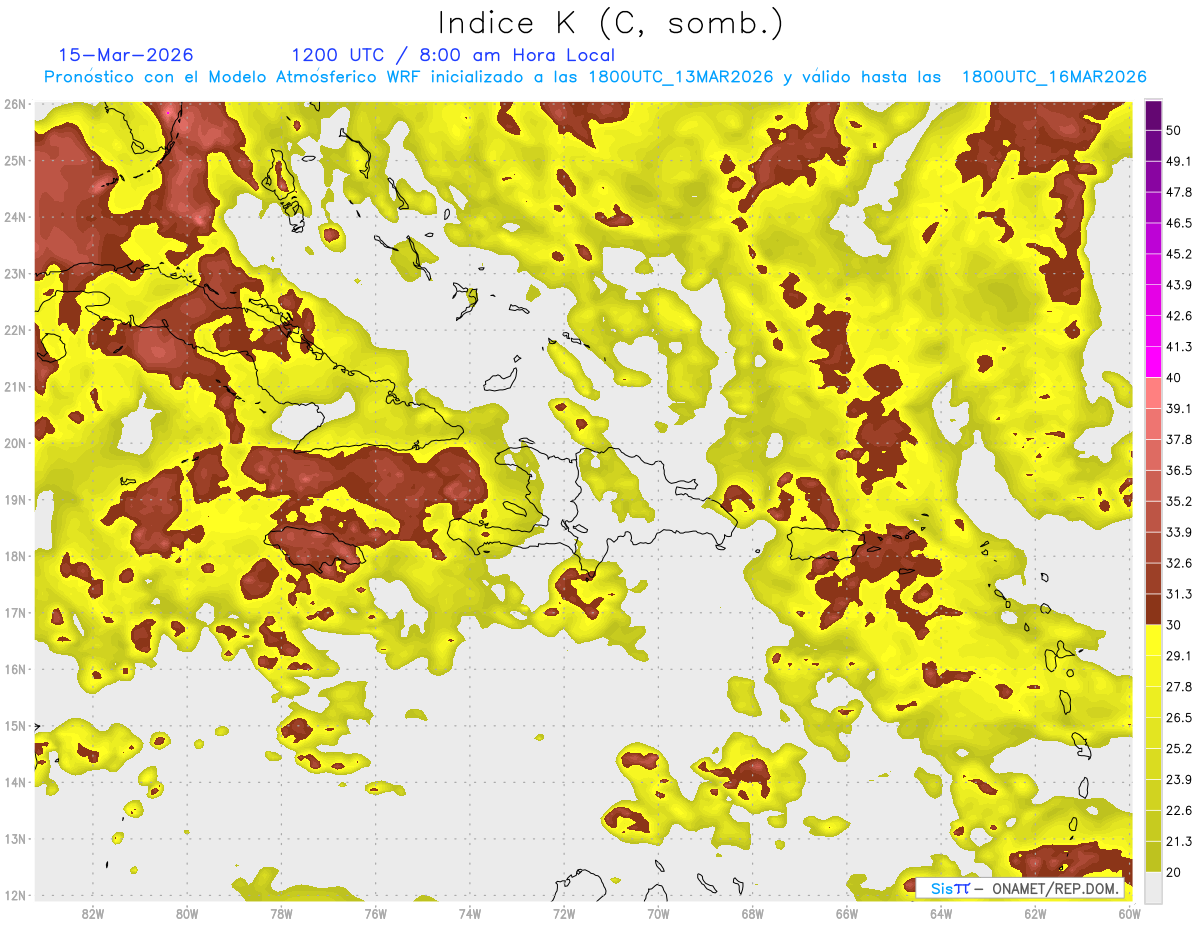Click the colorbar value "31.3"
This screenshot has width=1200, height=927.
click(1178, 594)
